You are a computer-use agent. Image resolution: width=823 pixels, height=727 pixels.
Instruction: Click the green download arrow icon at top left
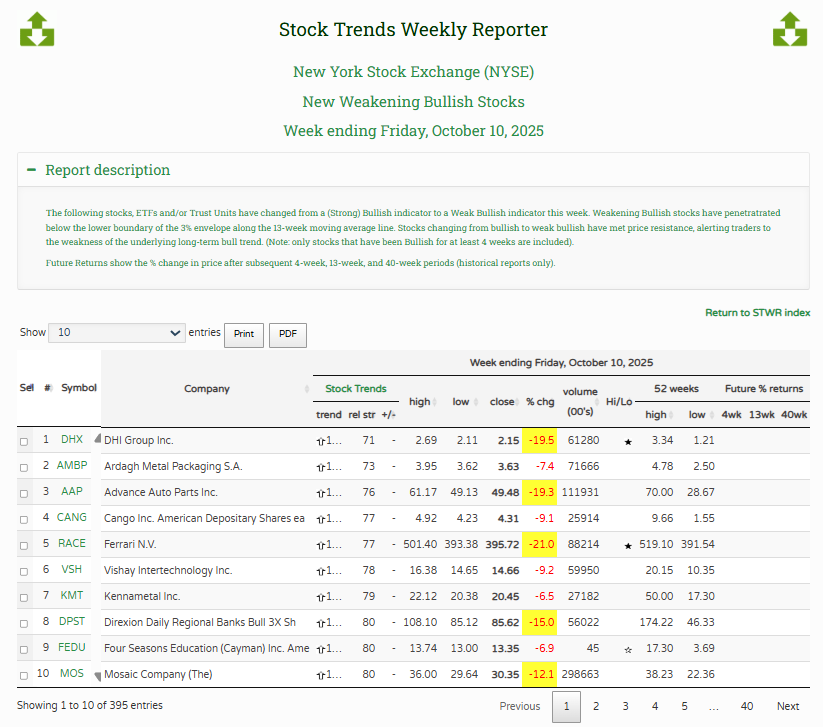pyautogui.click(x=37, y=29)
